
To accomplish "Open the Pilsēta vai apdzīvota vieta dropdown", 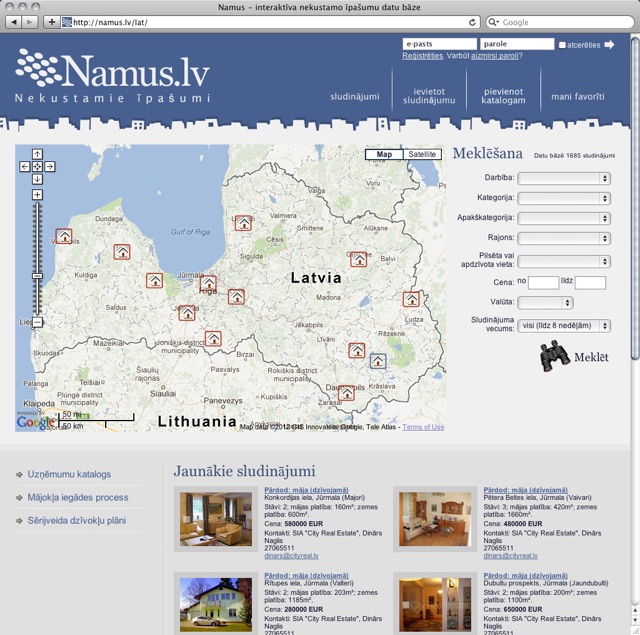I will [x=564, y=261].
